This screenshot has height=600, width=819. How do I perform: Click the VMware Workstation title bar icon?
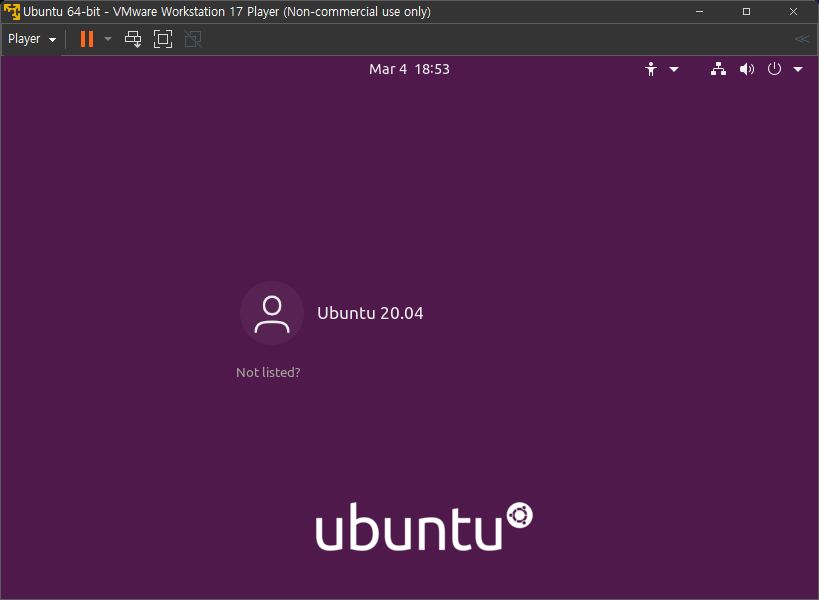coord(10,11)
